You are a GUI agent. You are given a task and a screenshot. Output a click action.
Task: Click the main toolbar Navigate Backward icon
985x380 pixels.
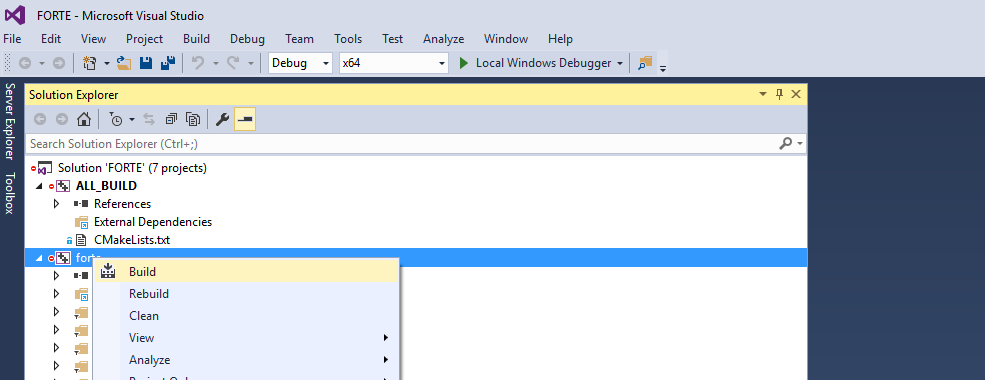pyautogui.click(x=25, y=63)
